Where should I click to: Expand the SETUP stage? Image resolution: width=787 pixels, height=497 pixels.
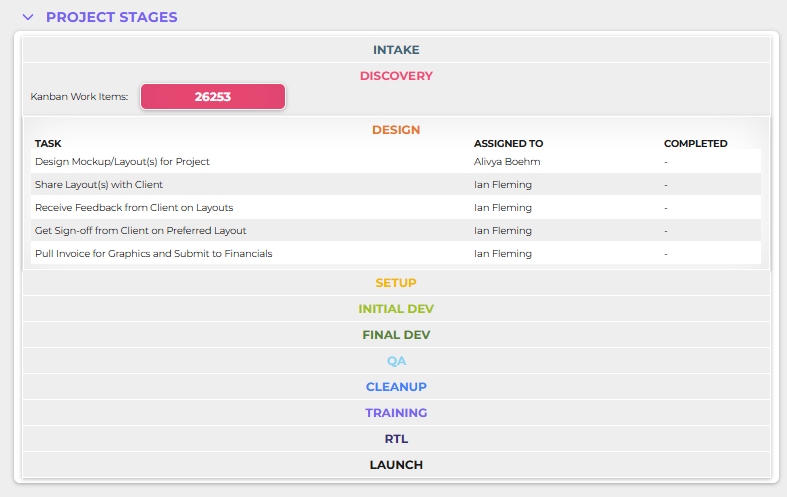click(396, 283)
